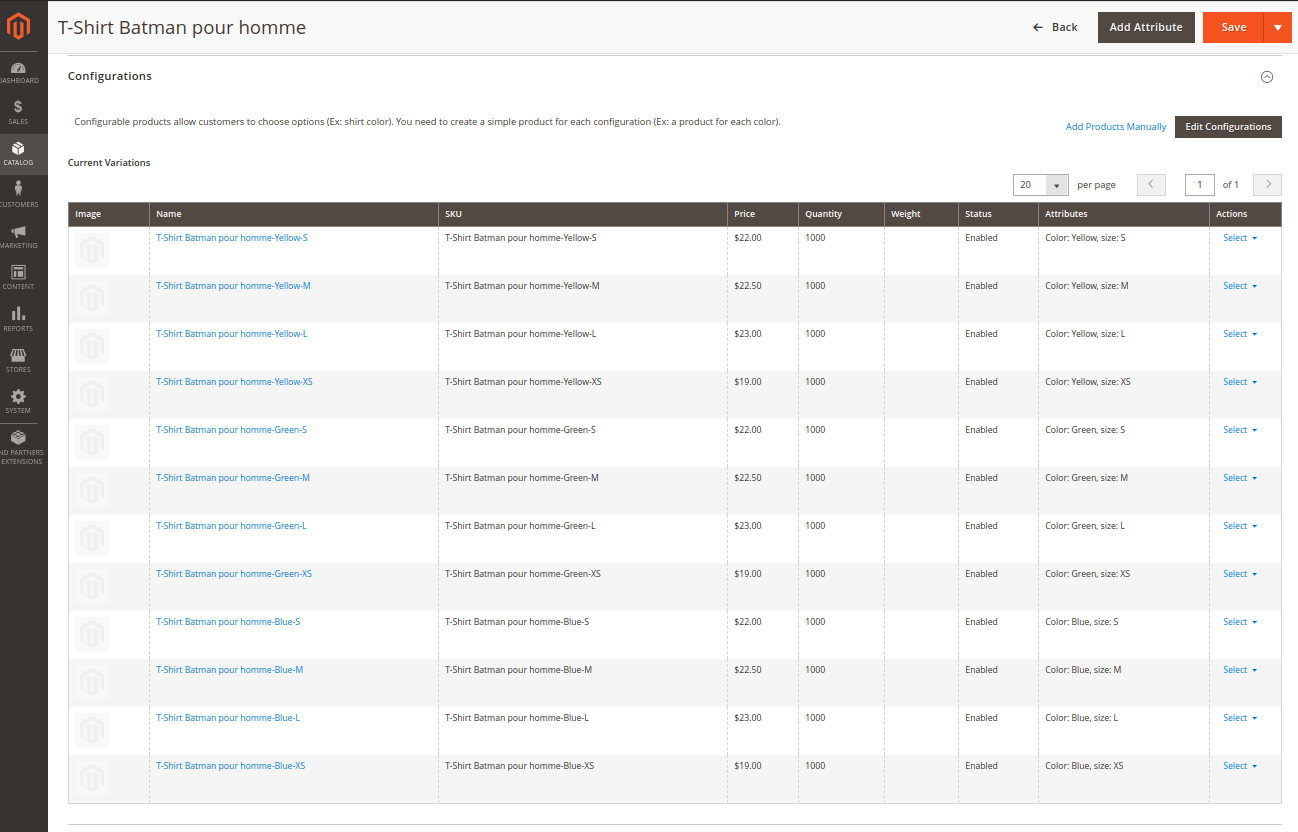The height and width of the screenshot is (832, 1298).
Task: Click the Back link
Action: tap(1055, 27)
